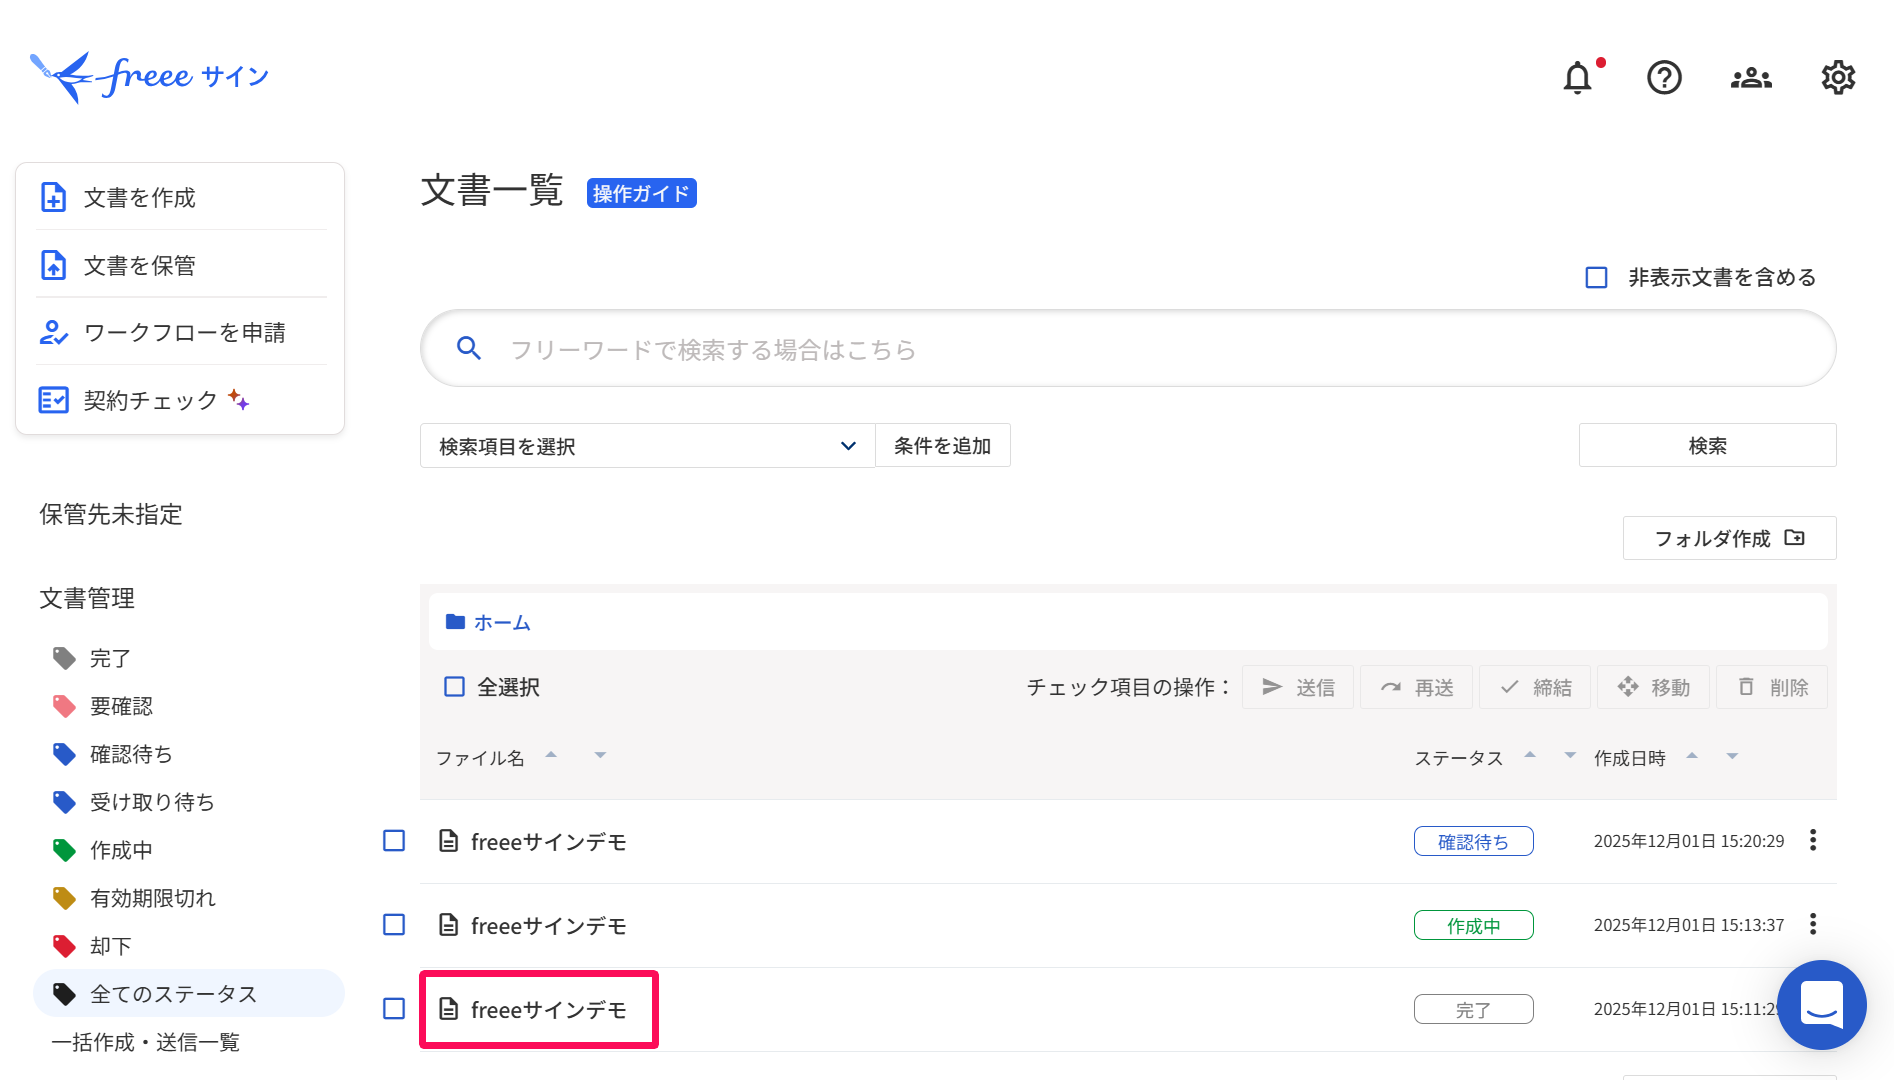The height and width of the screenshot is (1080, 1894).
Task: Open the 検索項目を選択 dropdown
Action: coord(648,446)
